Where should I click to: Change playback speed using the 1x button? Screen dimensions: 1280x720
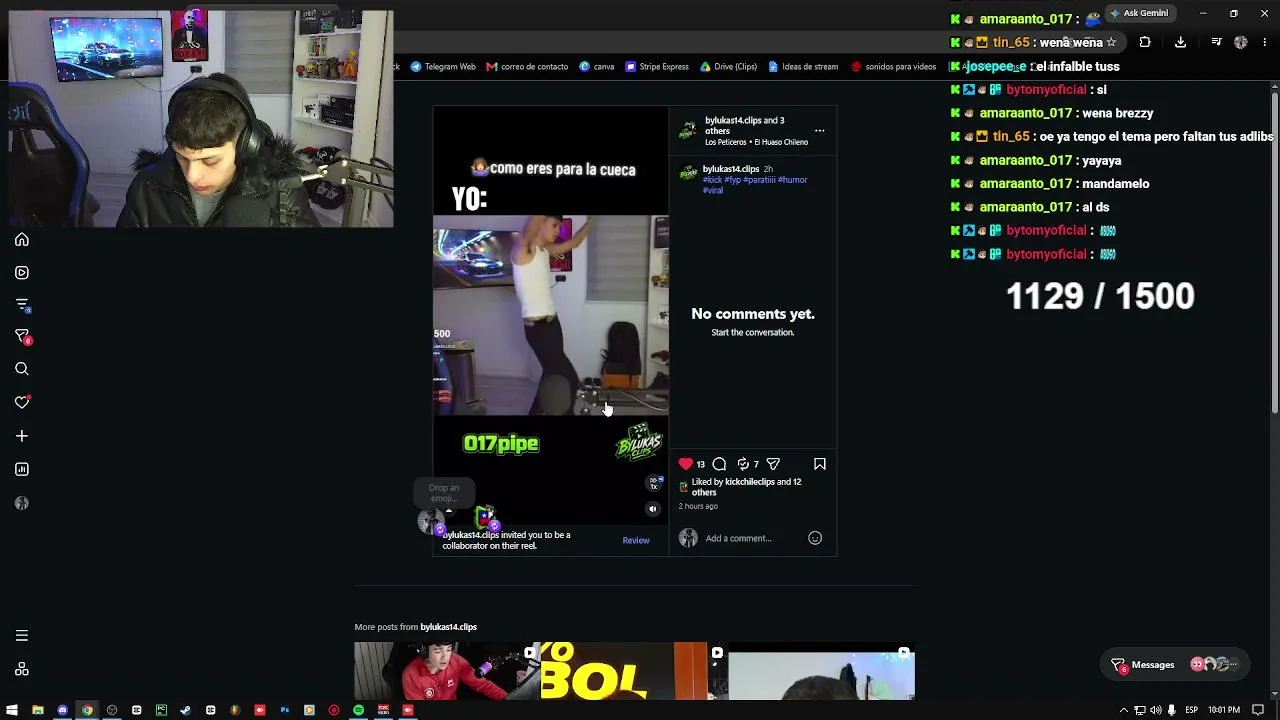pyautogui.click(x=655, y=483)
